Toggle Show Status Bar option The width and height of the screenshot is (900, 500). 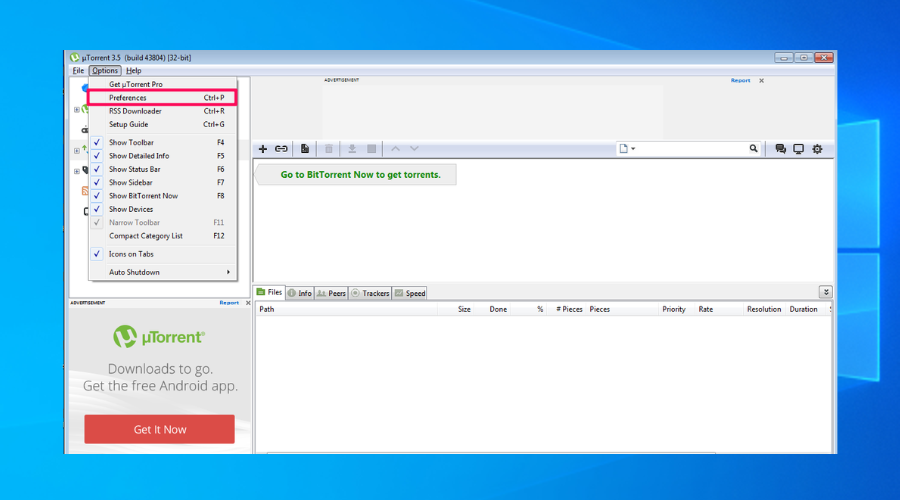[x=162, y=169]
